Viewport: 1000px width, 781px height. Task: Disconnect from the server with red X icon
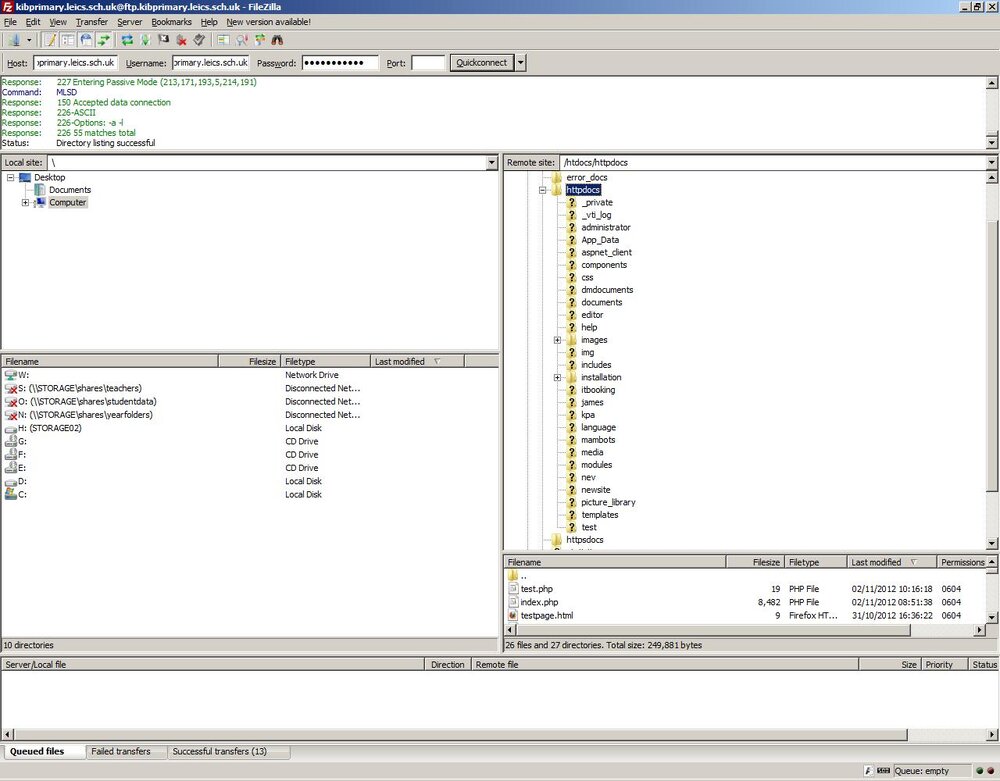tap(181, 40)
